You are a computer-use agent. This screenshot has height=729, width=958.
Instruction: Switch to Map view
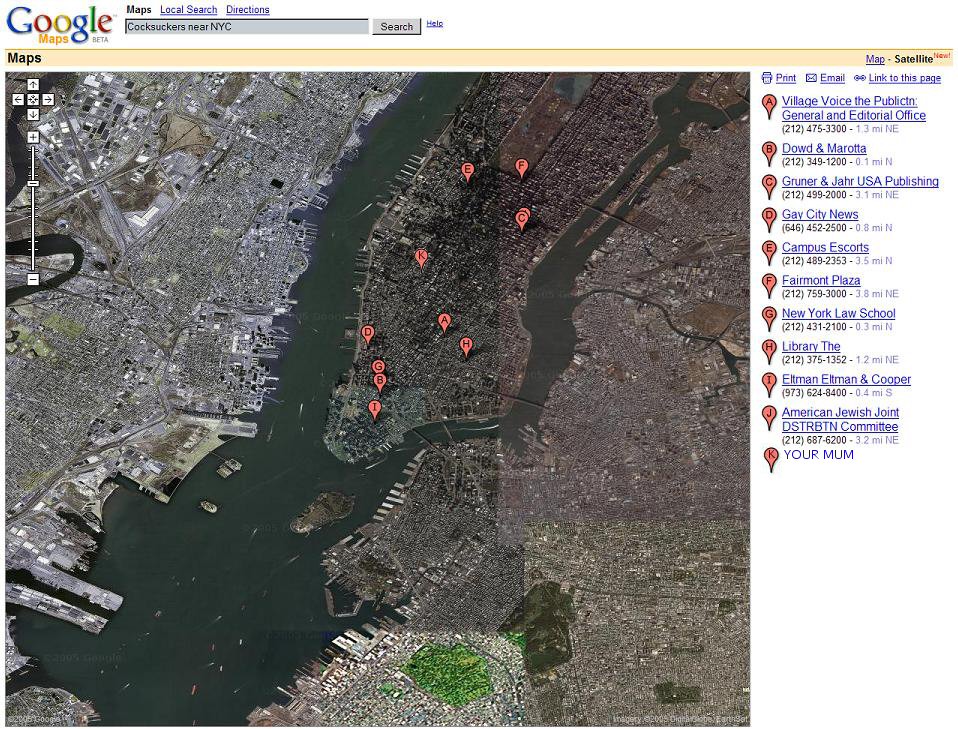(875, 59)
